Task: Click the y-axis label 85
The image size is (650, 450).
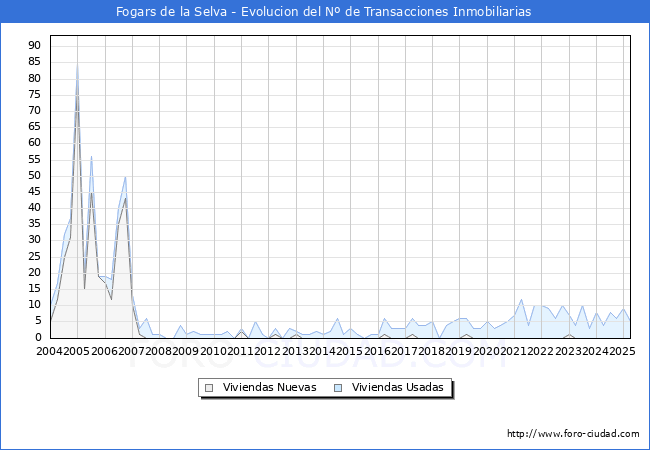Action: click(34, 62)
